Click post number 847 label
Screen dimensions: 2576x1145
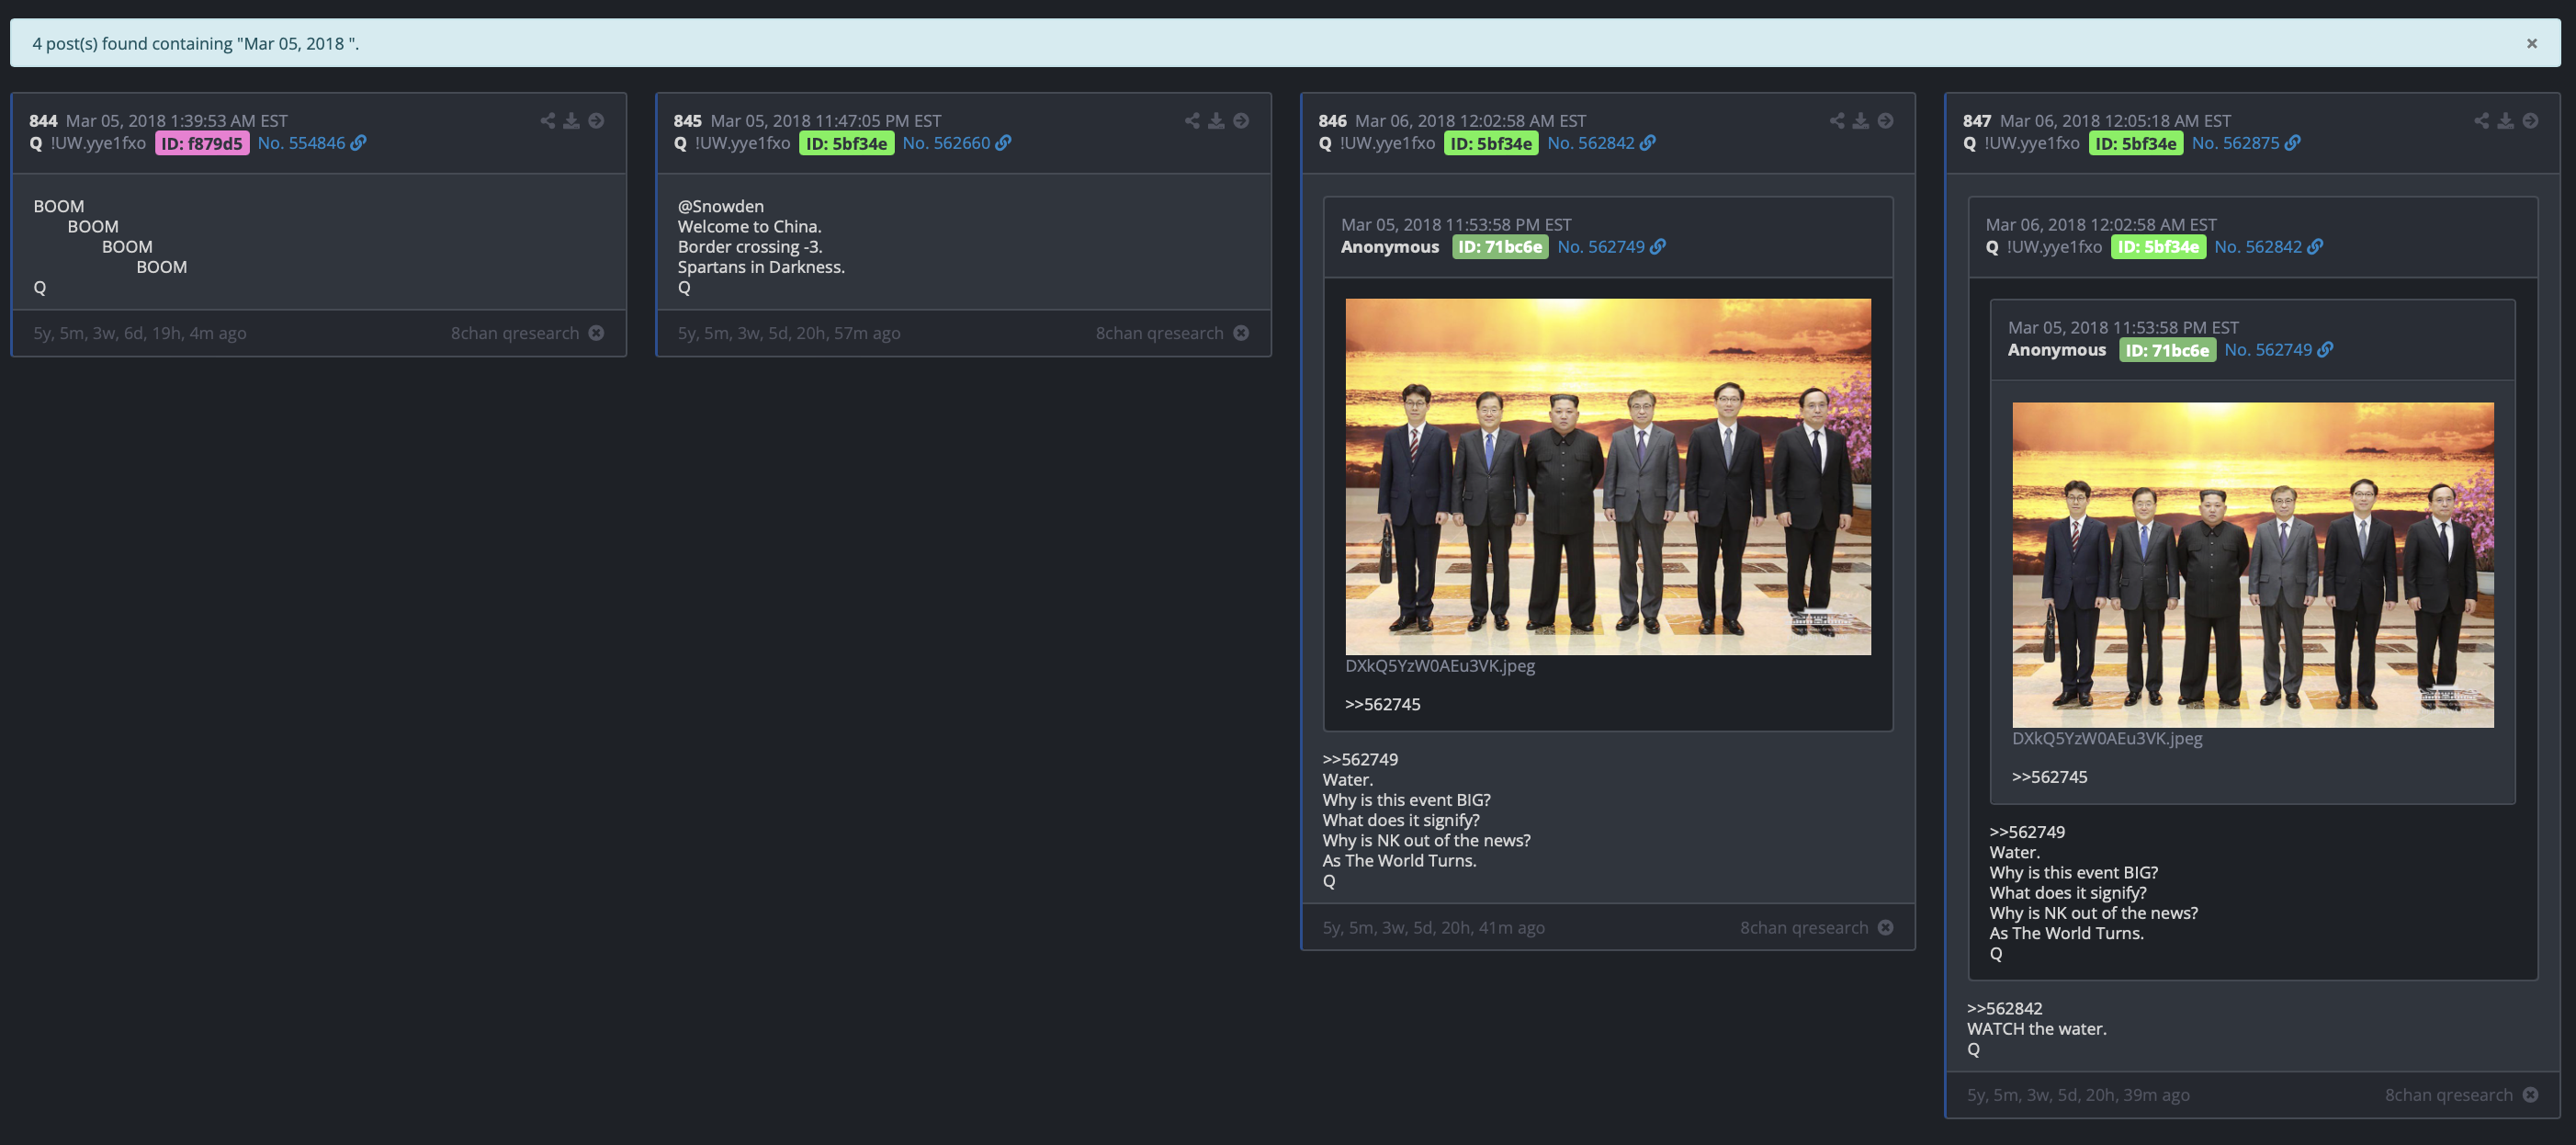(x=1976, y=120)
